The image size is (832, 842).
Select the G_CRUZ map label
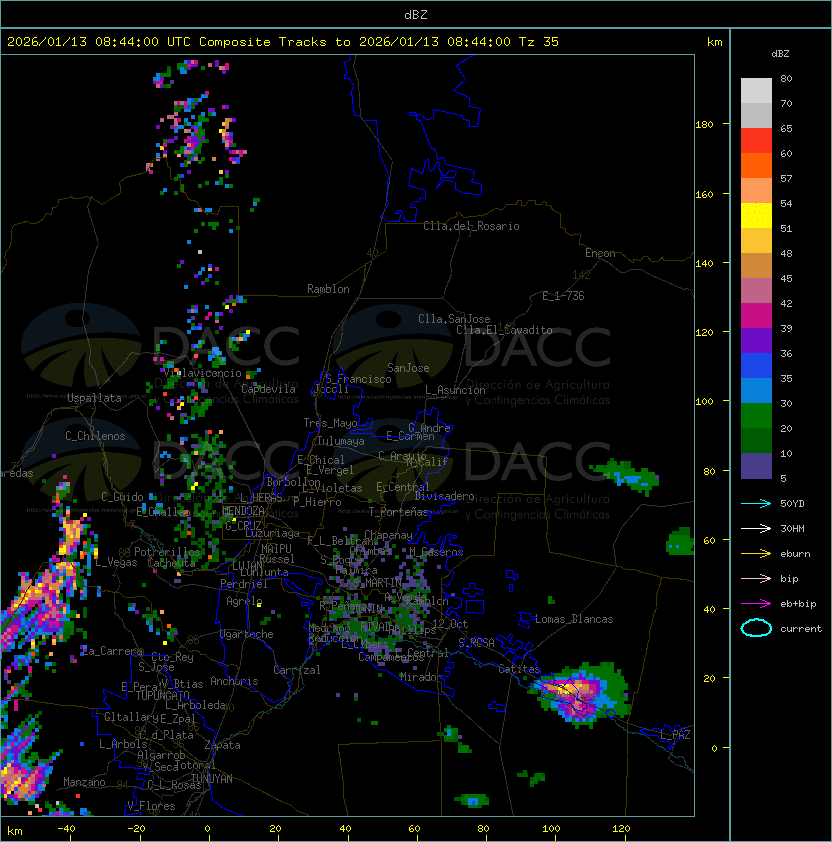click(243, 525)
